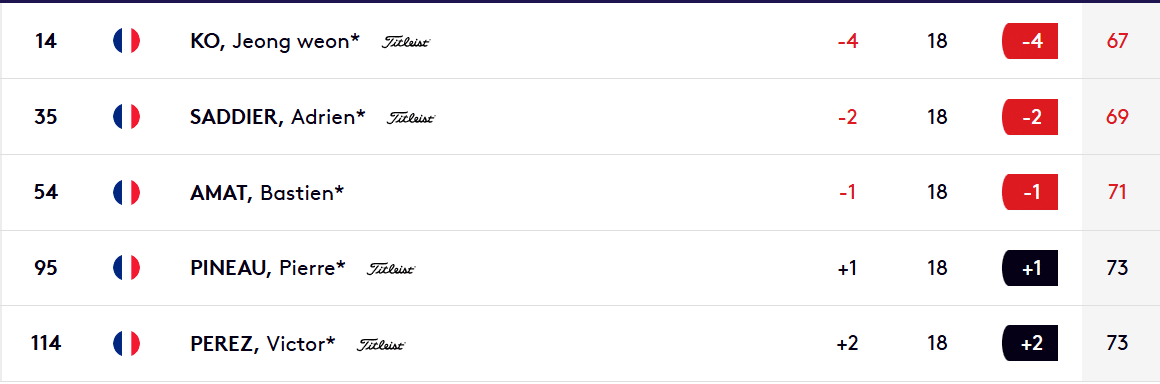Click position number 114
This screenshot has height=384, width=1160.
[x=46, y=343]
